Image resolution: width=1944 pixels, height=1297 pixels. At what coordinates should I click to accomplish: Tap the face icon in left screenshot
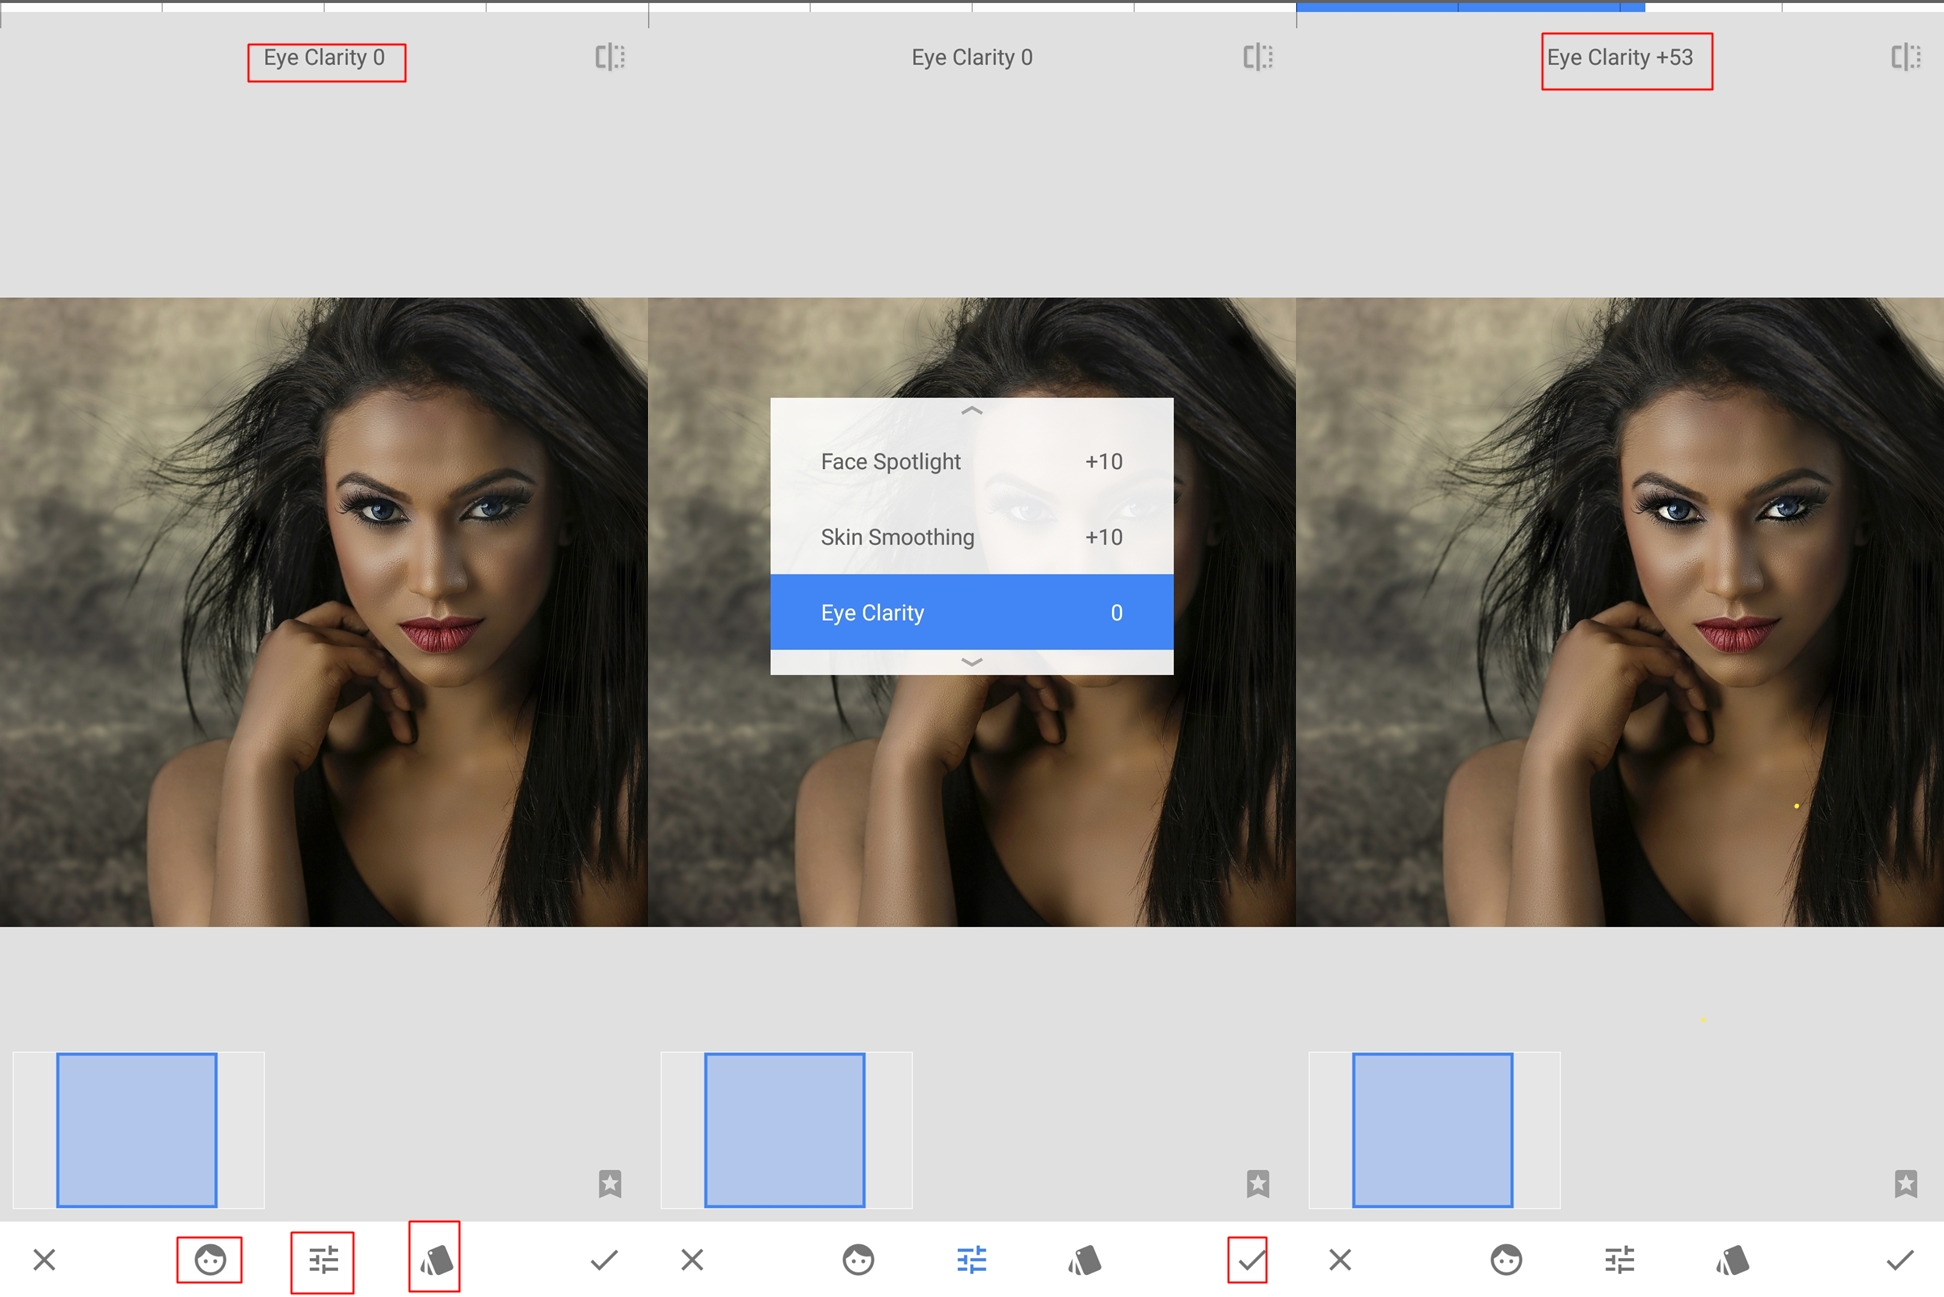(x=210, y=1260)
